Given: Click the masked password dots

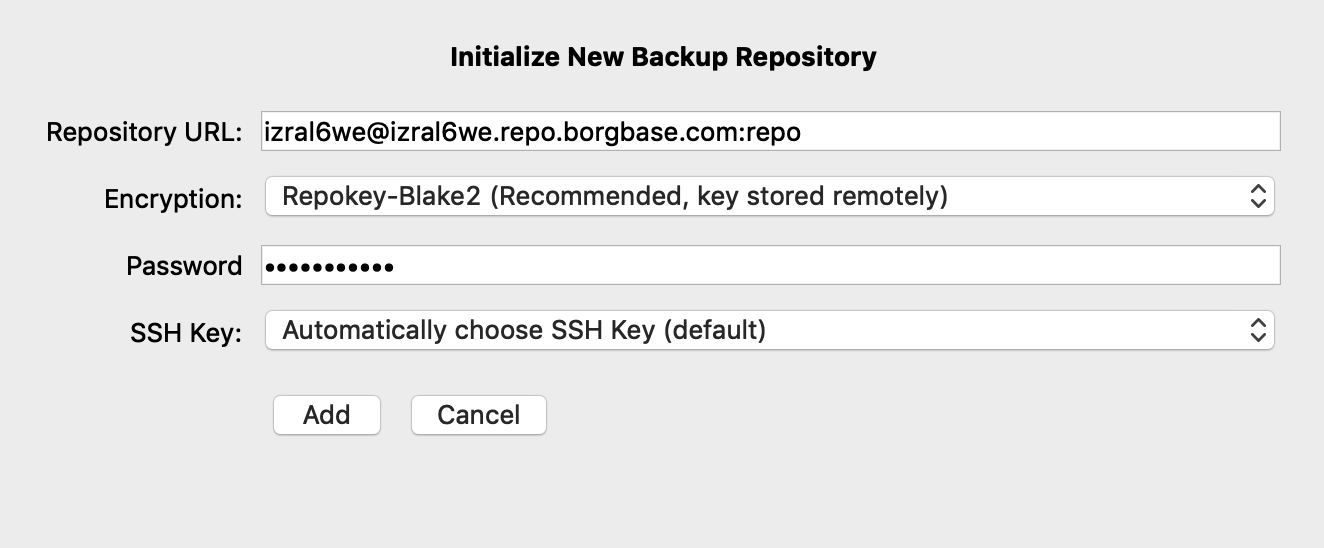Looking at the screenshot, I should (x=328, y=267).
